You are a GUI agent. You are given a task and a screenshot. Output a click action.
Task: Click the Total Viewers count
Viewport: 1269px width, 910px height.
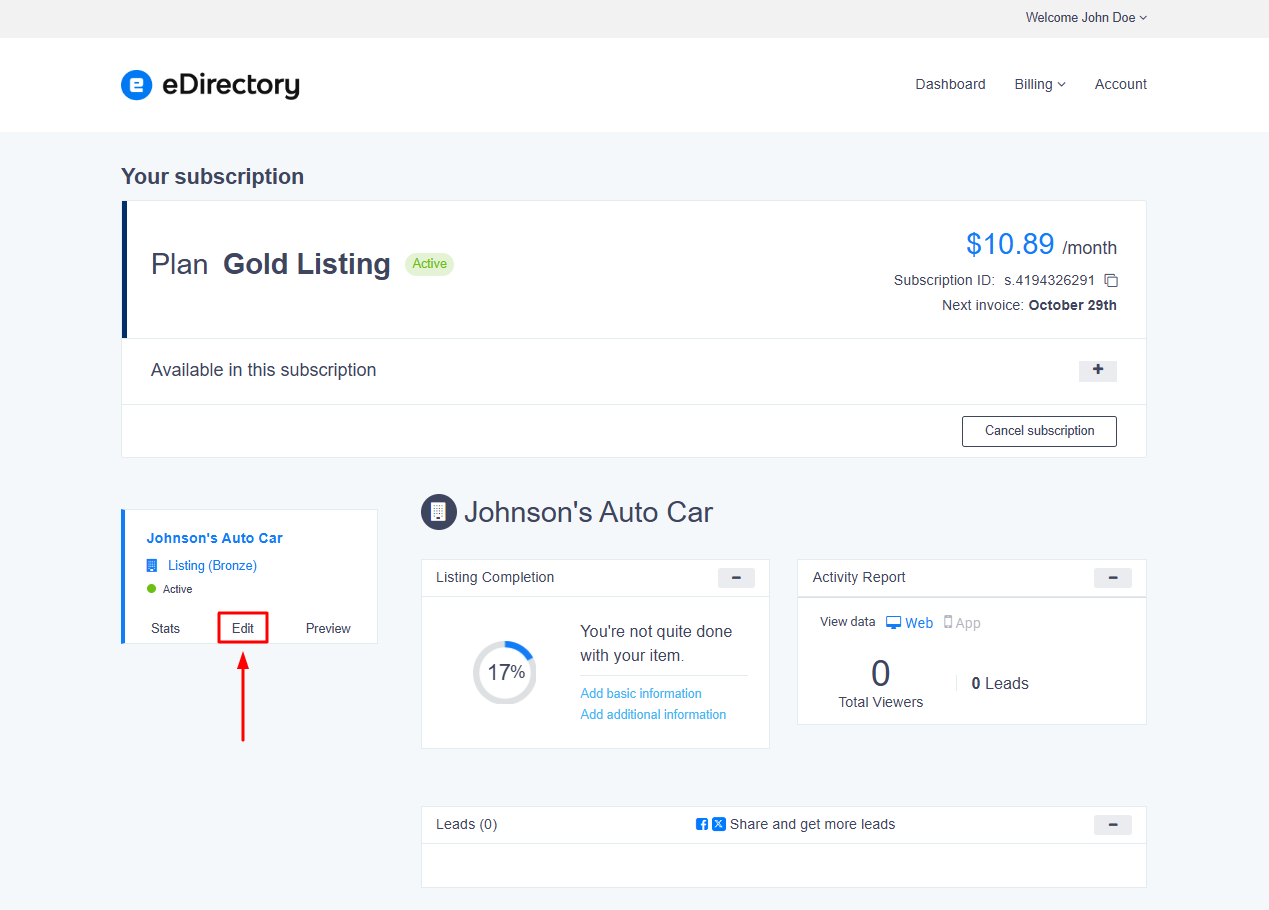pos(881,683)
